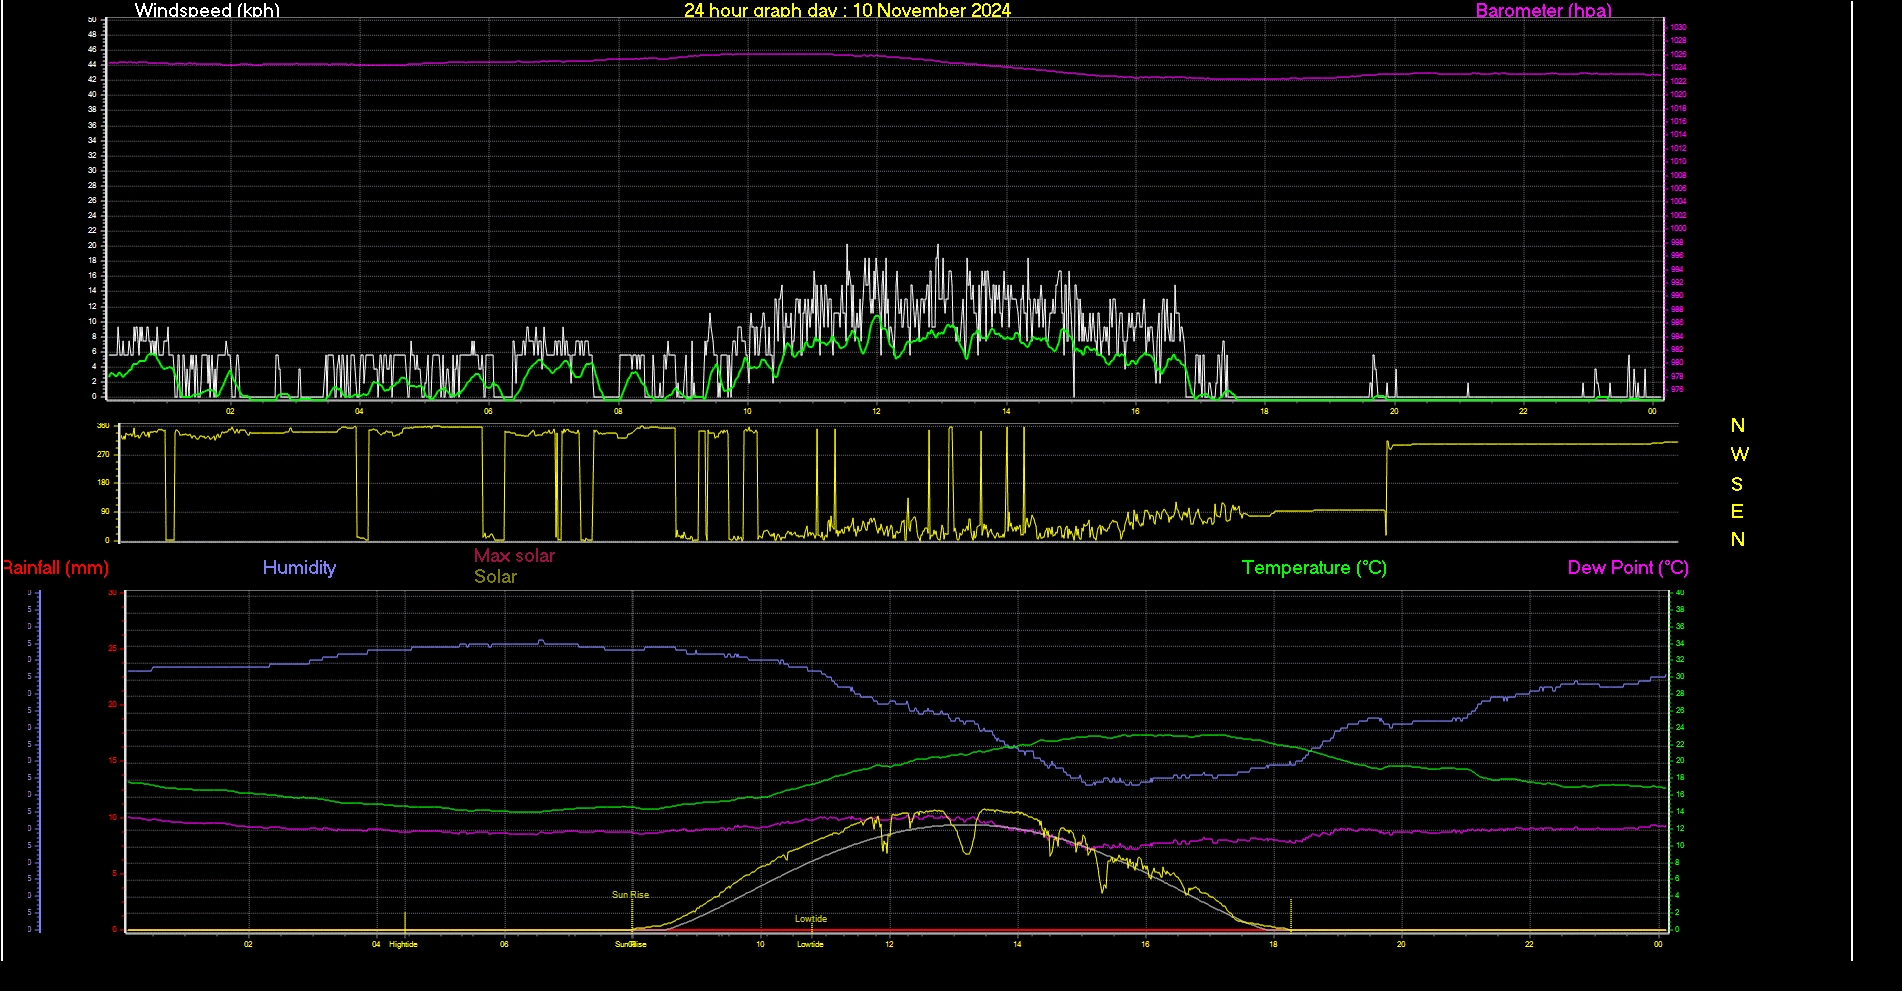The height and width of the screenshot is (991, 1902).
Task: Click the "Windspeed (kph)" graph title
Action: coord(207,10)
